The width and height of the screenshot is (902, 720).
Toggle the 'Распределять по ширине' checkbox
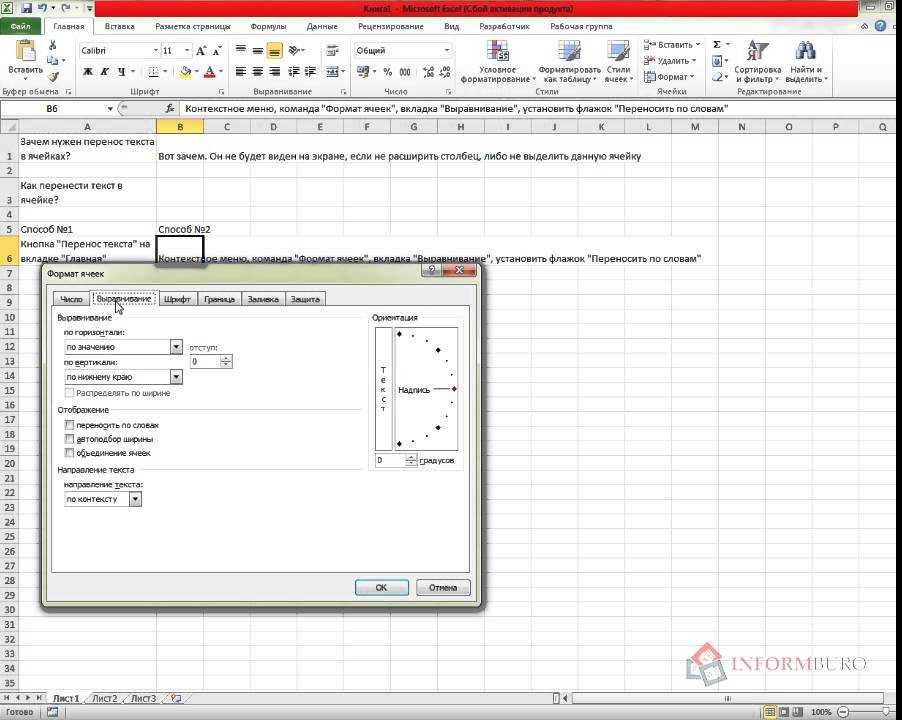[x=70, y=393]
